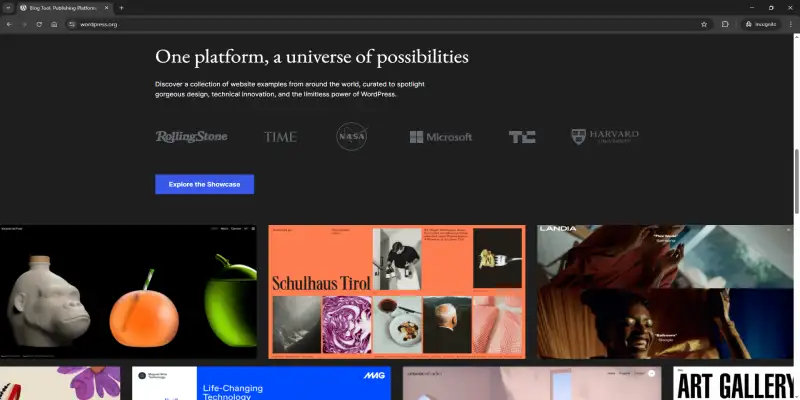Click the TechCrunch TC logo
Viewport: 800px width, 400px height.
coord(521,137)
